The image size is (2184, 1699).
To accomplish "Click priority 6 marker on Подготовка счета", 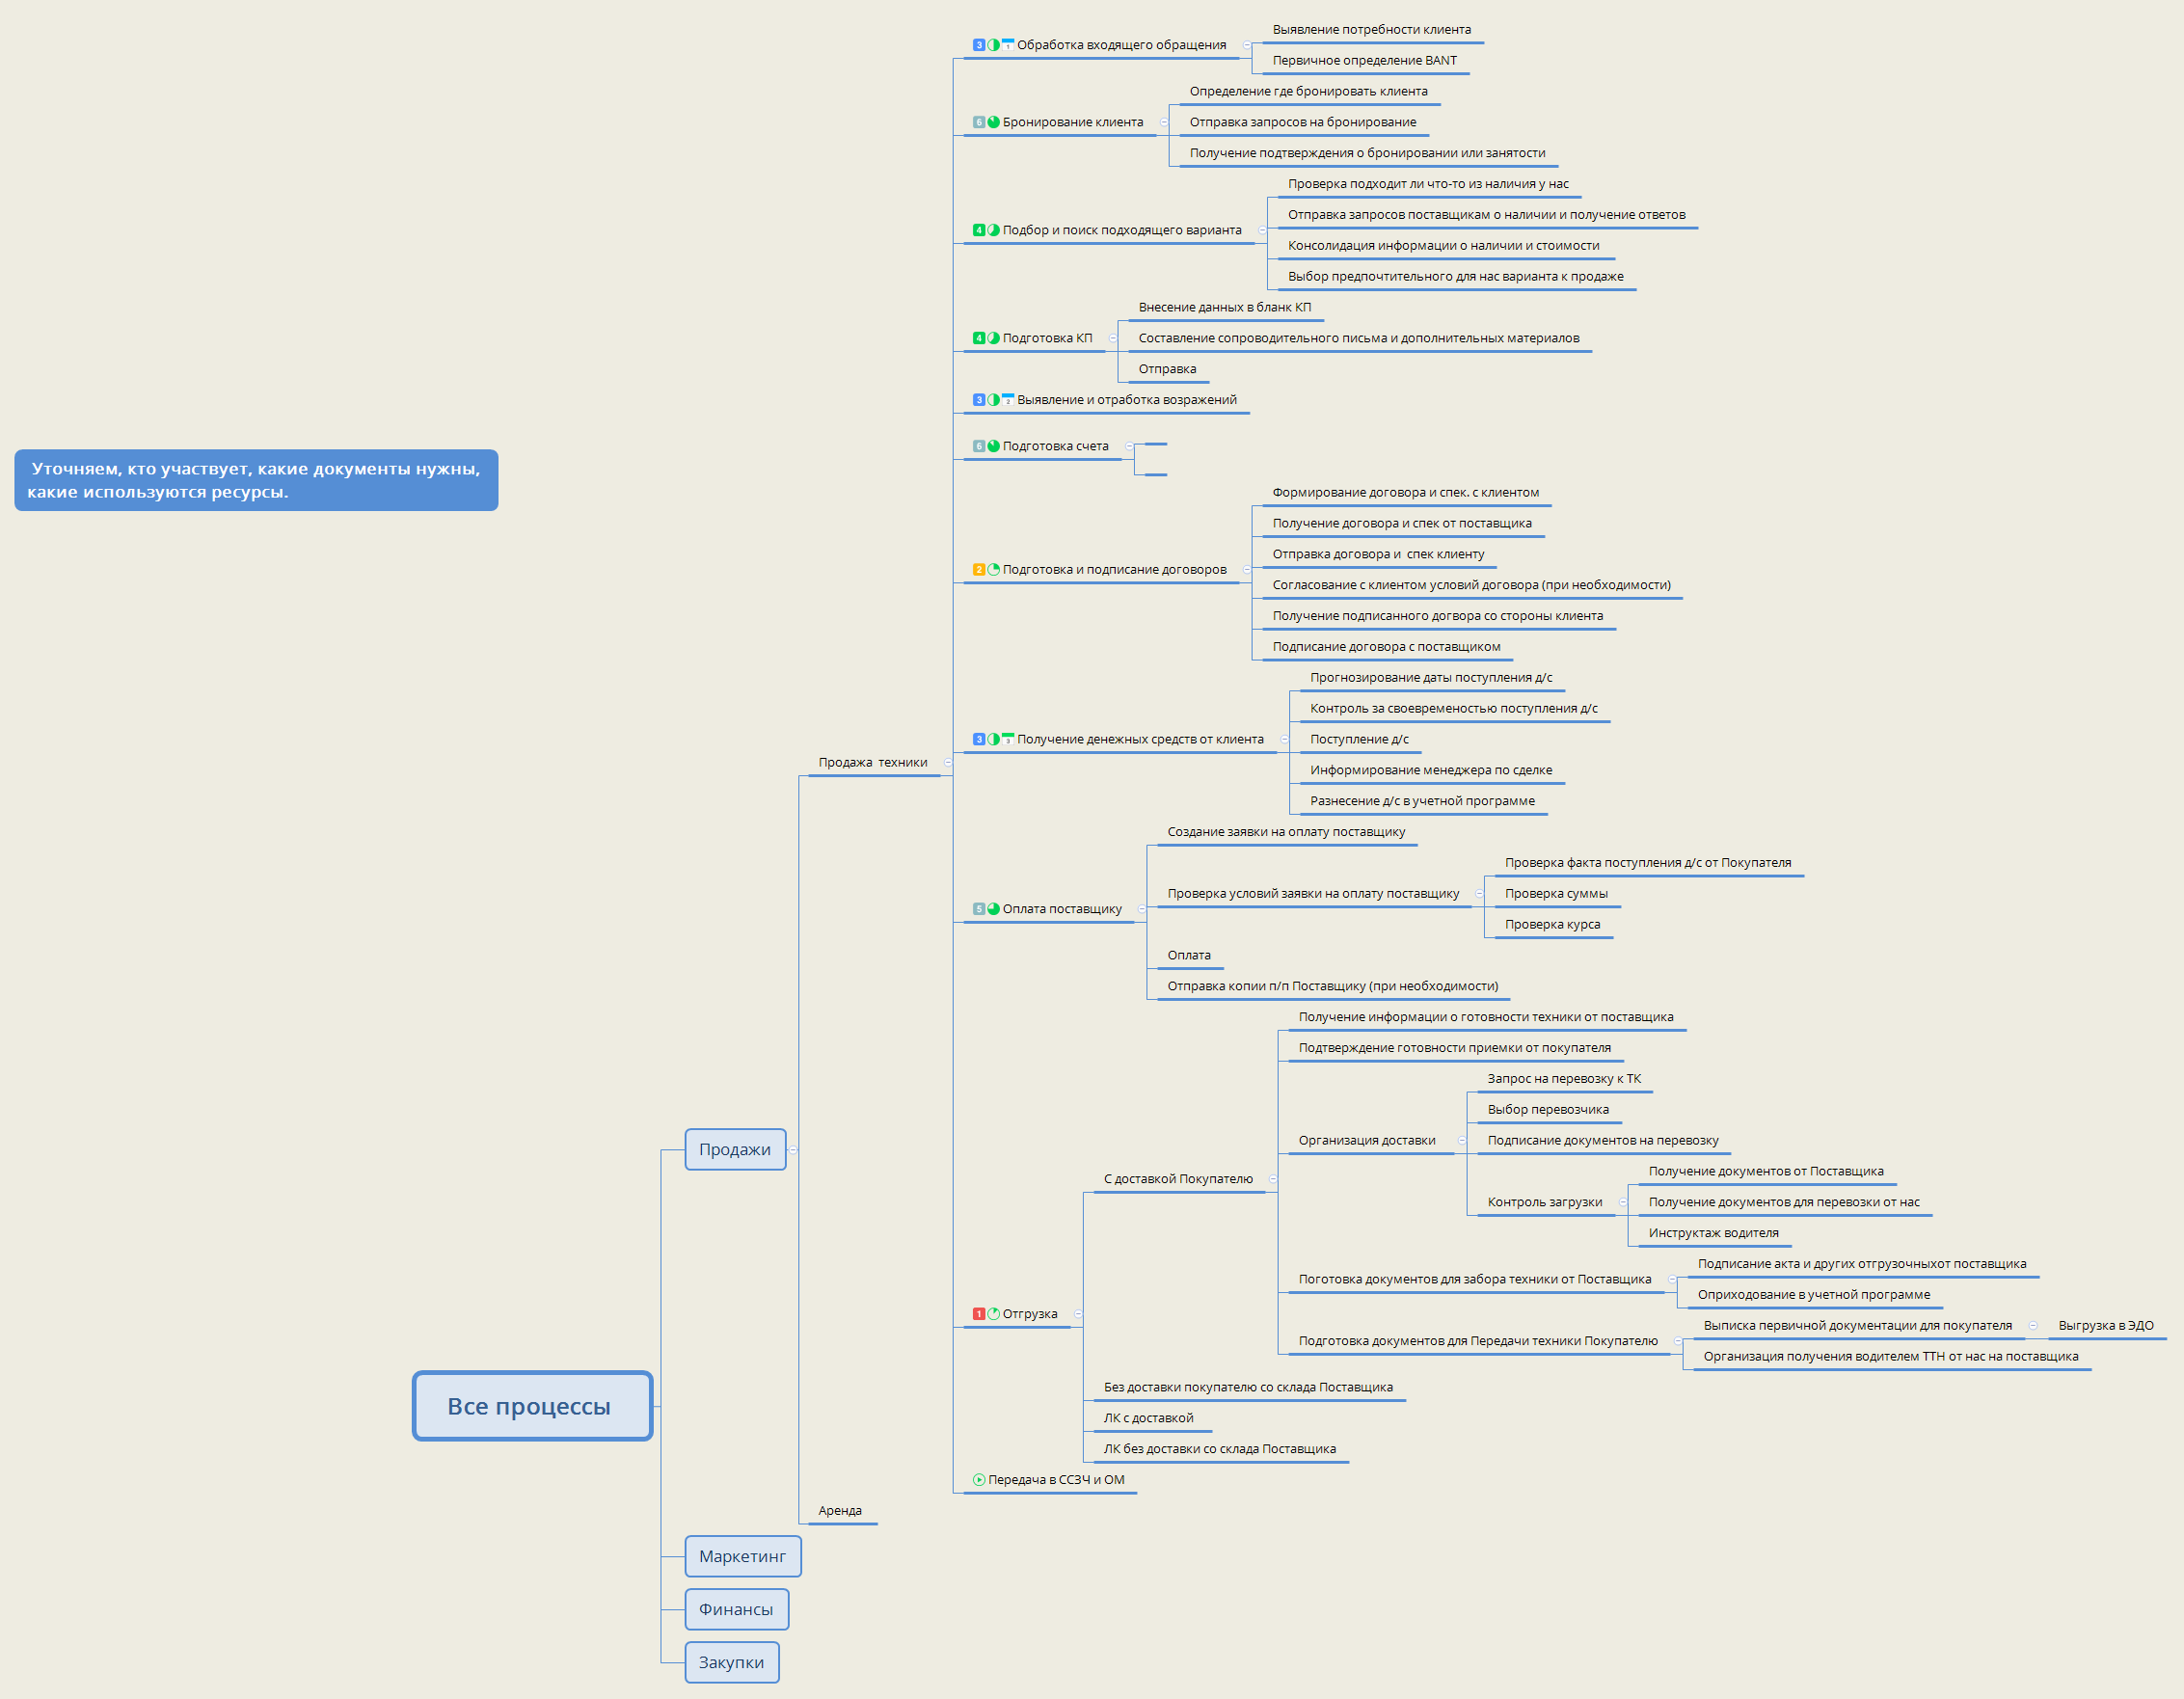I will click(x=979, y=446).
